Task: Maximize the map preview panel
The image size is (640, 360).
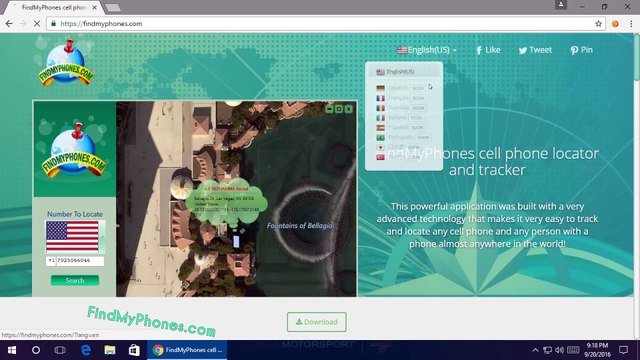Action: click(x=339, y=109)
